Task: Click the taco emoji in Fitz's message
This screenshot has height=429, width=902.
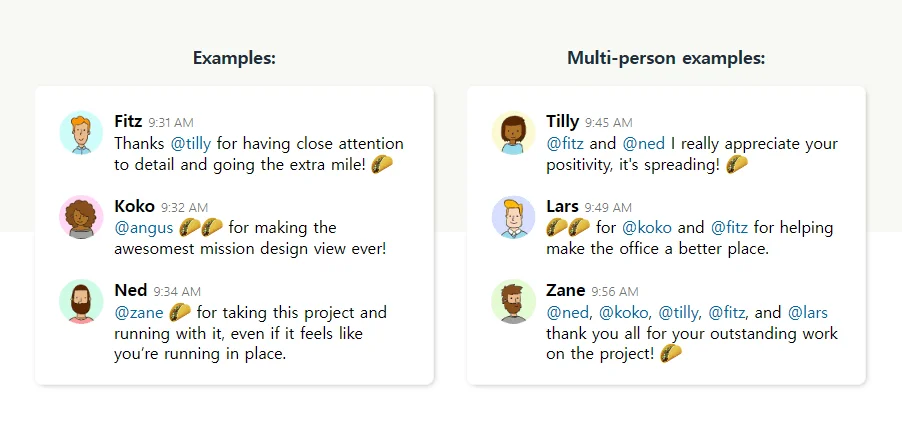Action: click(x=382, y=164)
